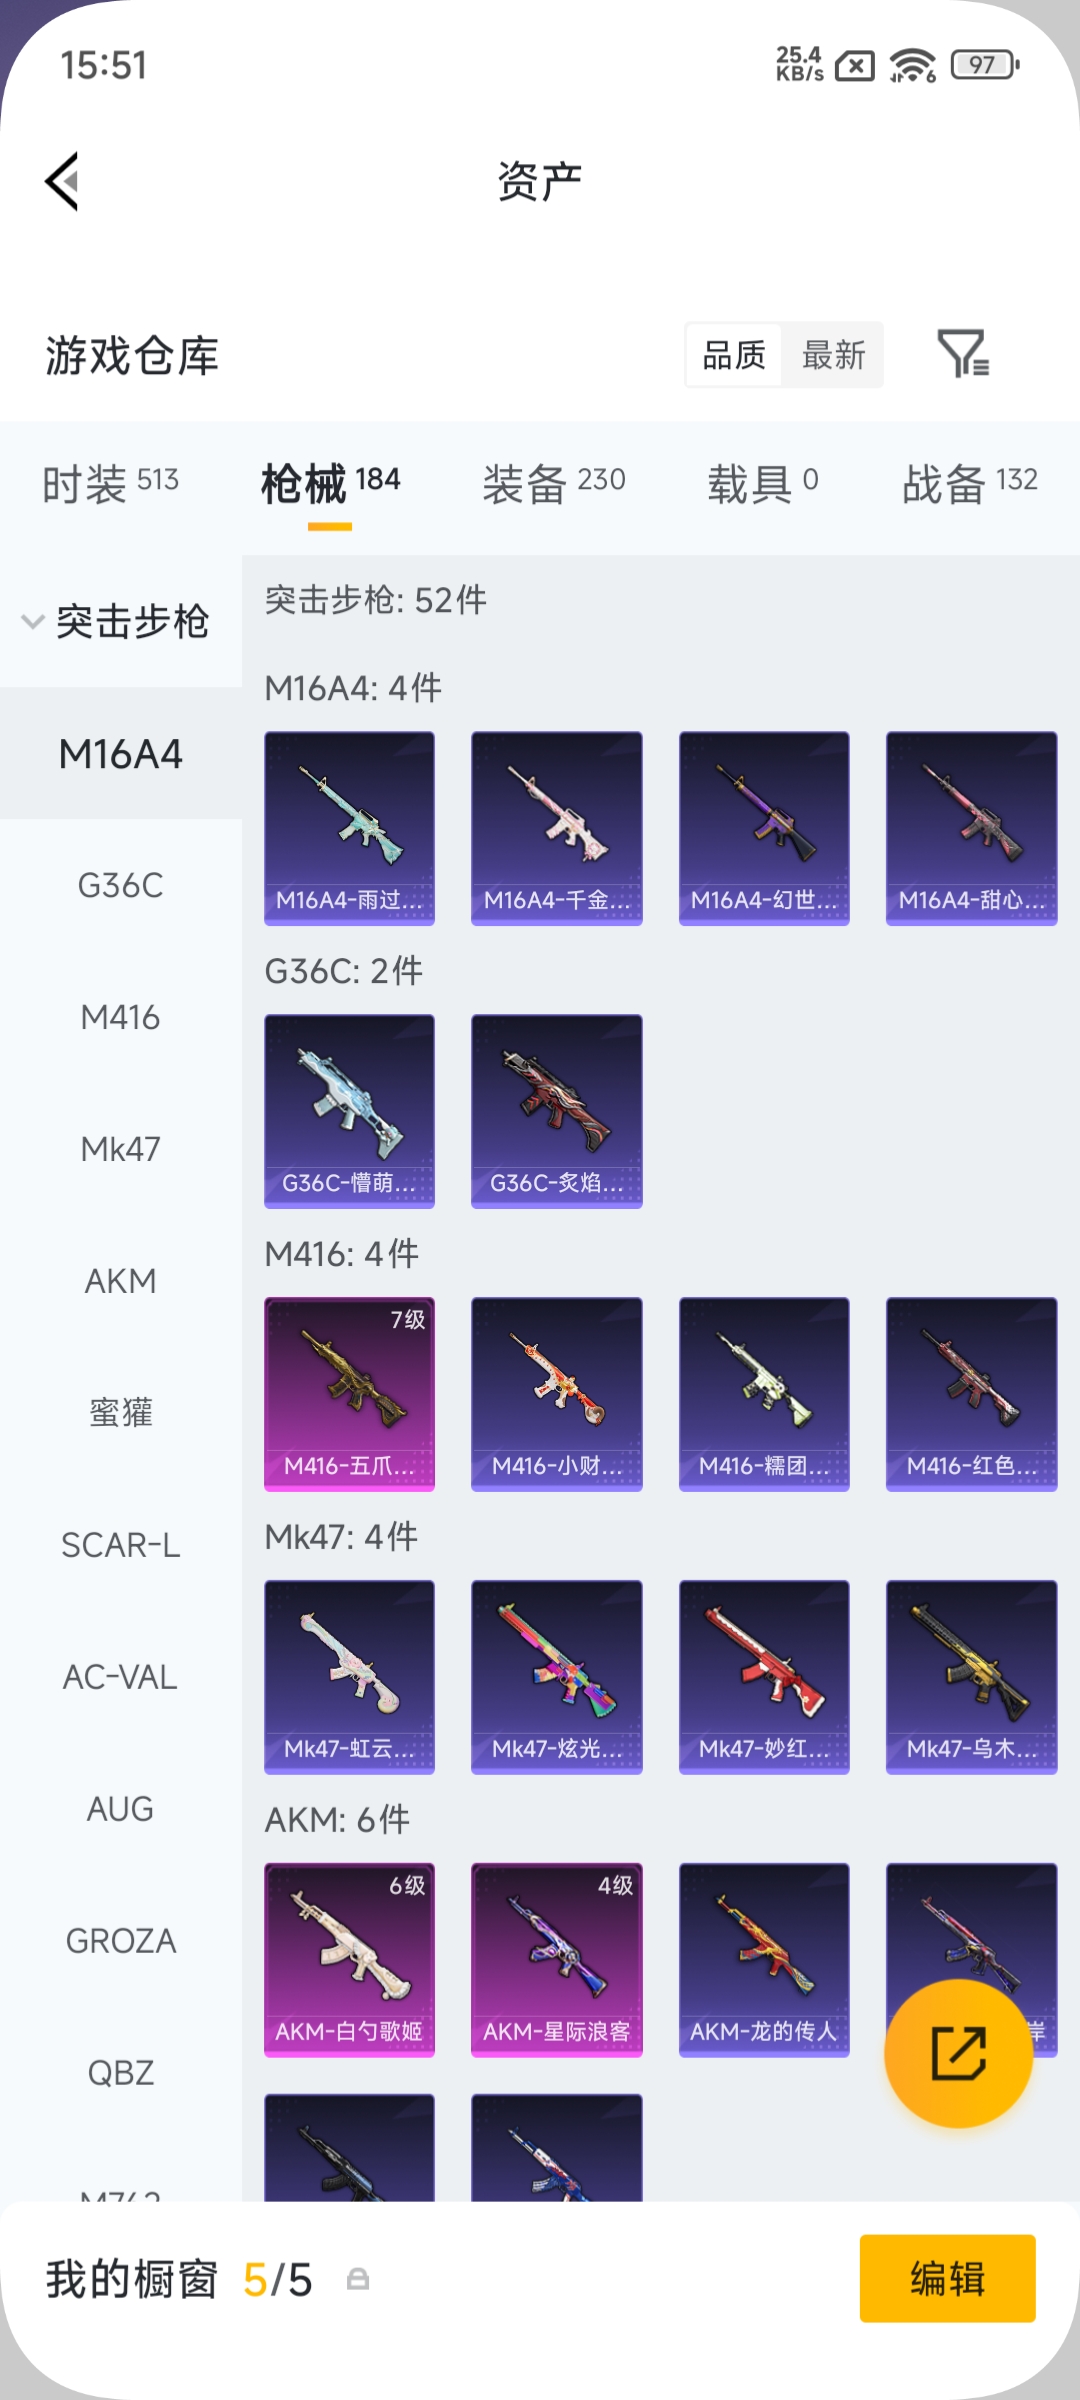This screenshot has height=2400, width=1080.
Task: Switch sorting to 品质
Action: click(734, 355)
